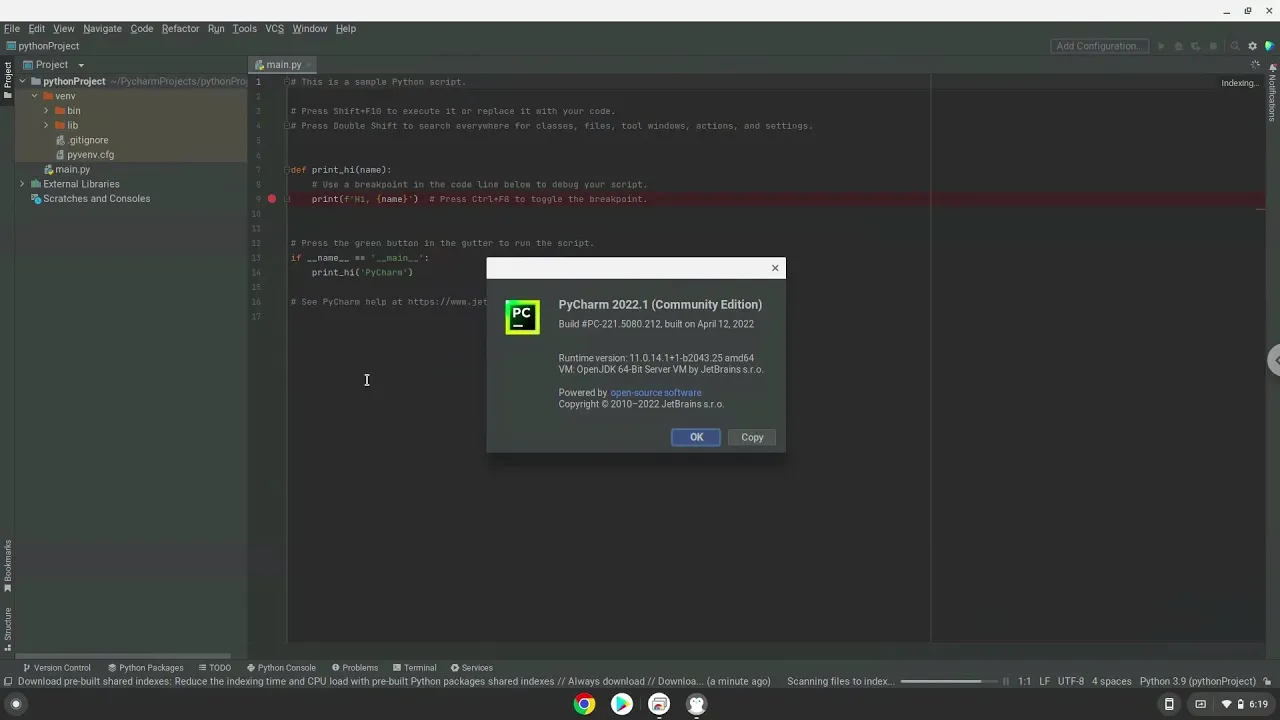Click the line separator LF widget
This screenshot has height=720, width=1280.
pyautogui.click(x=1044, y=682)
